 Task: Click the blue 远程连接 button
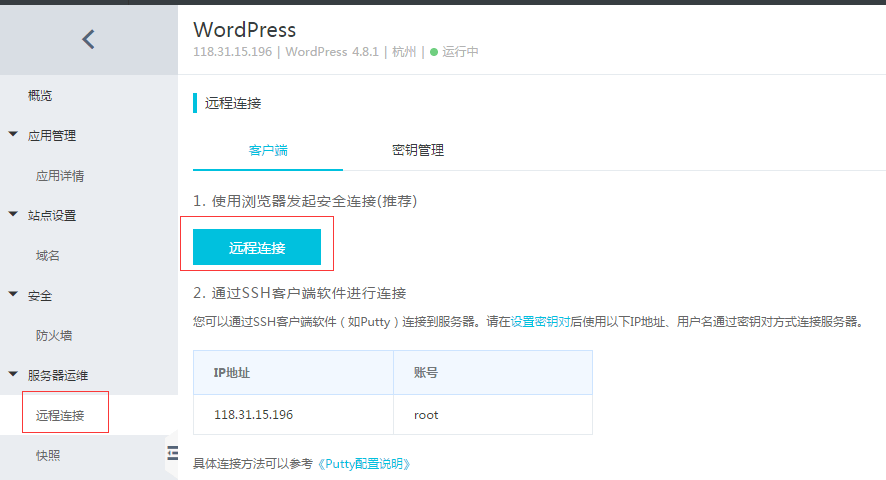[x=257, y=247]
